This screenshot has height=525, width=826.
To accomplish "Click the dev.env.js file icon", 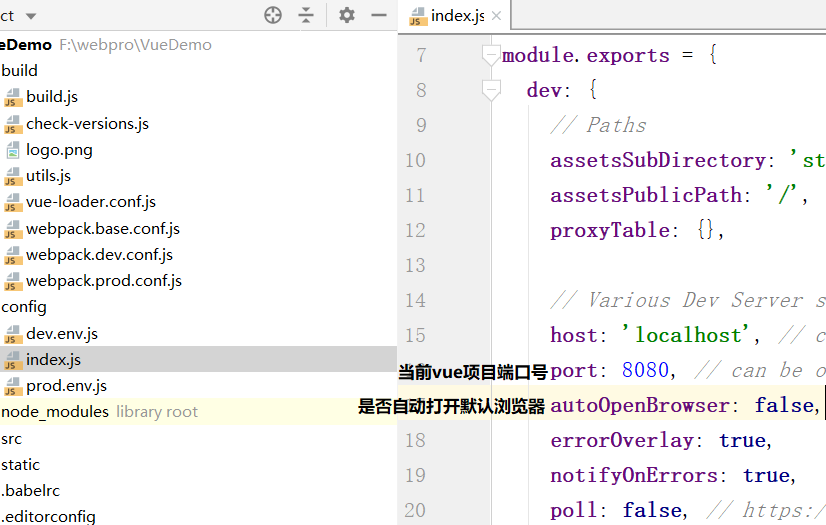I will (12, 334).
